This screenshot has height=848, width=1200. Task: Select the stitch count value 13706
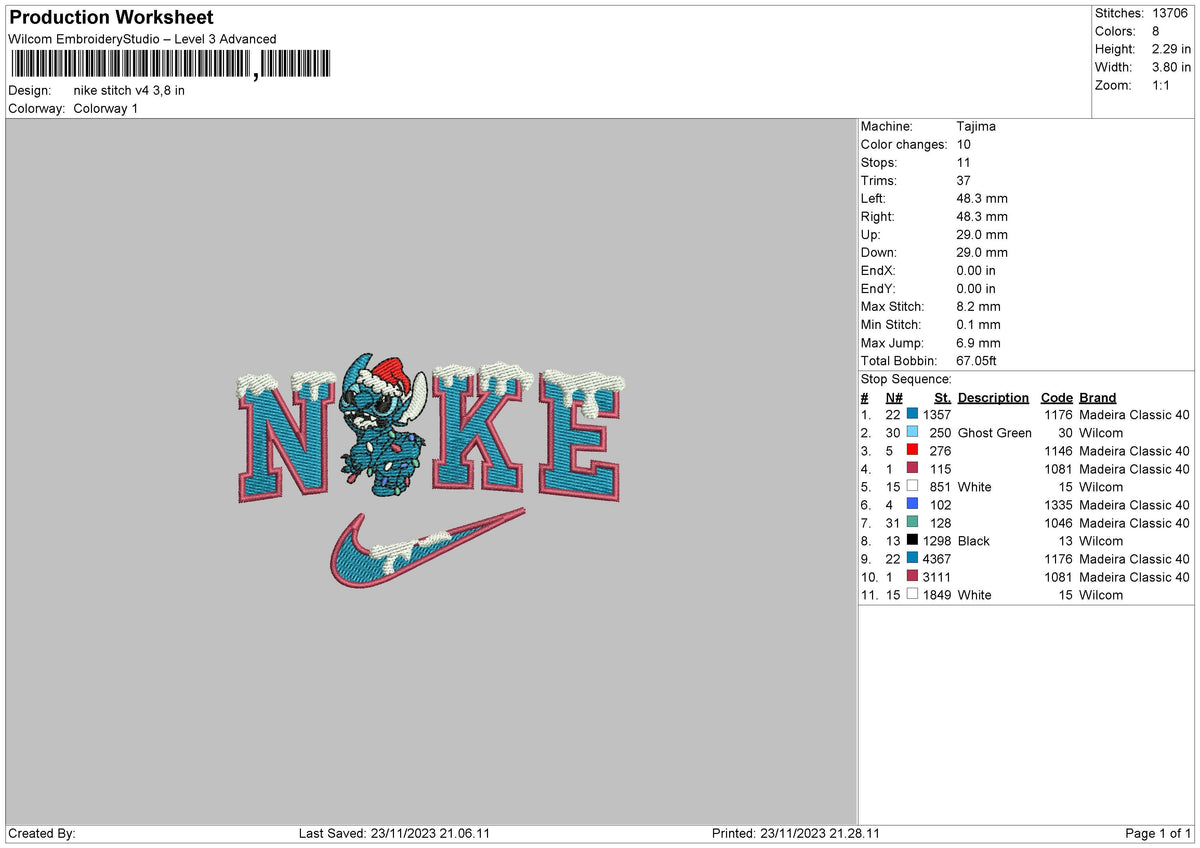coord(1170,13)
